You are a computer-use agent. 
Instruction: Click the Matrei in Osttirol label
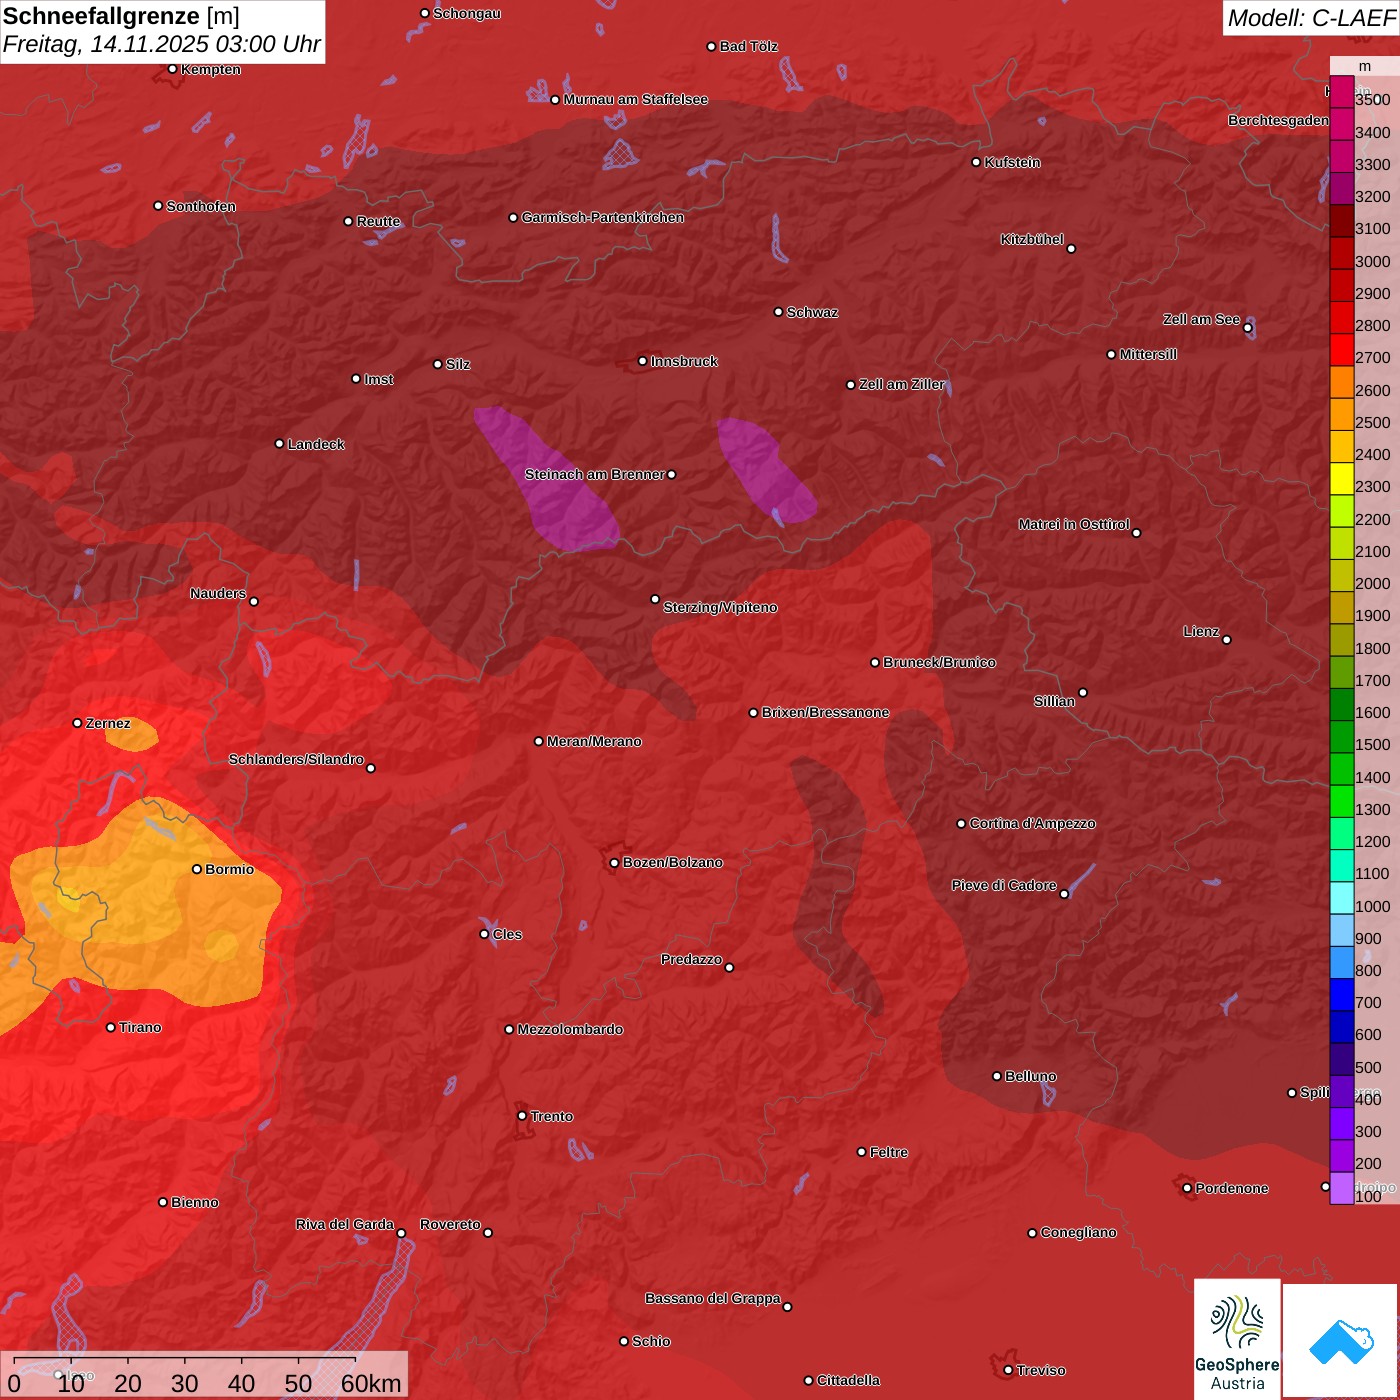point(1074,524)
